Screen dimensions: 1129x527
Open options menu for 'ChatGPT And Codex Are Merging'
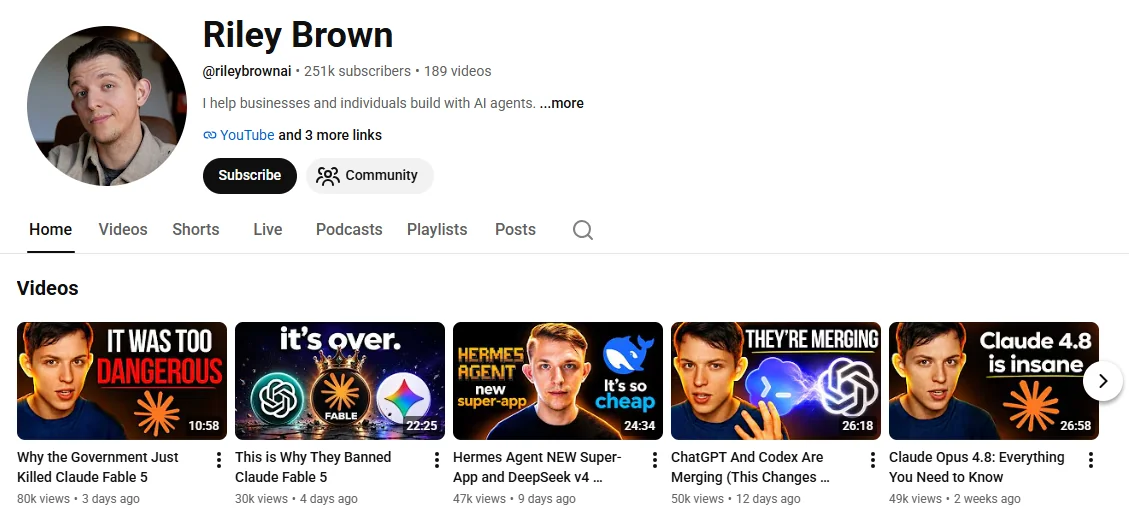[x=873, y=460]
